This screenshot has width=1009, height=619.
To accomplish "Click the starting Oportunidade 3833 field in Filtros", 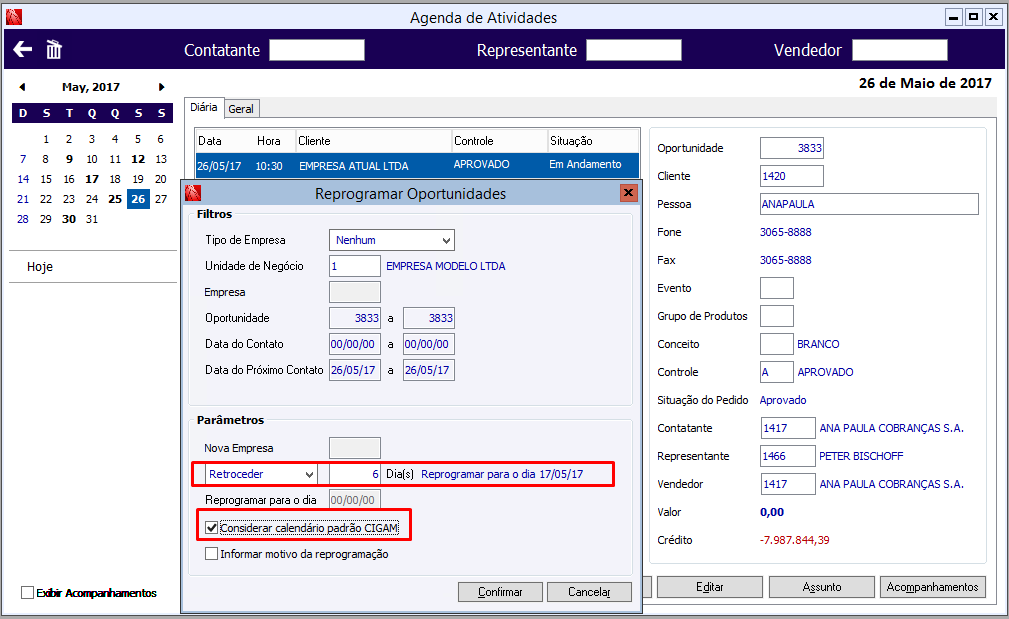I will point(355,318).
